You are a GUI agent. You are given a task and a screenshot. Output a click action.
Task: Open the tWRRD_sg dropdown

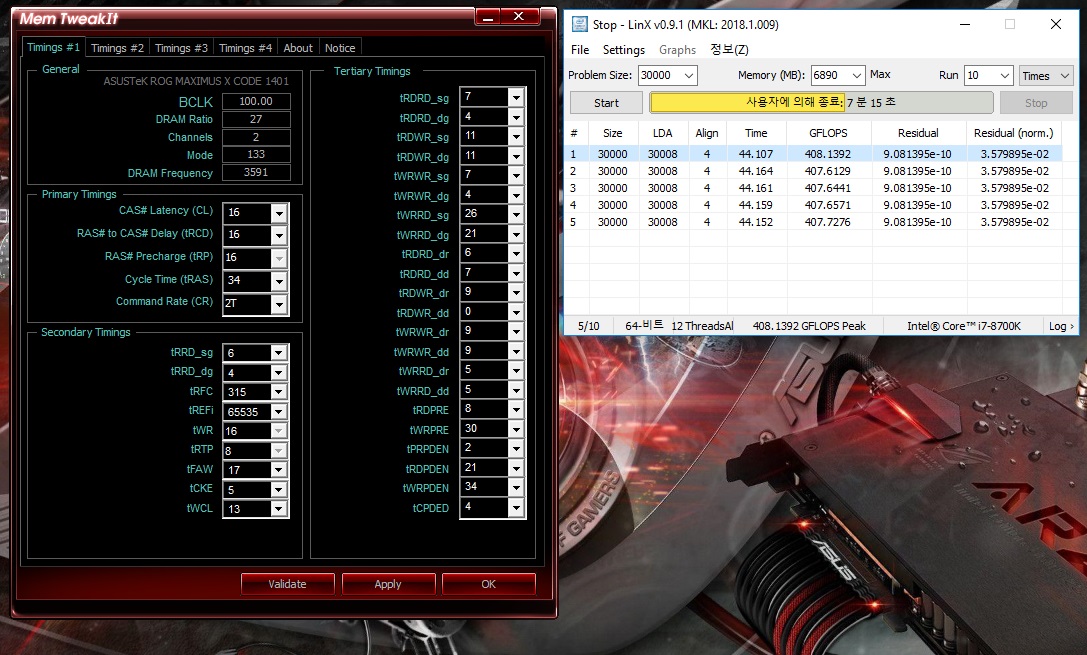pyautogui.click(x=516, y=215)
